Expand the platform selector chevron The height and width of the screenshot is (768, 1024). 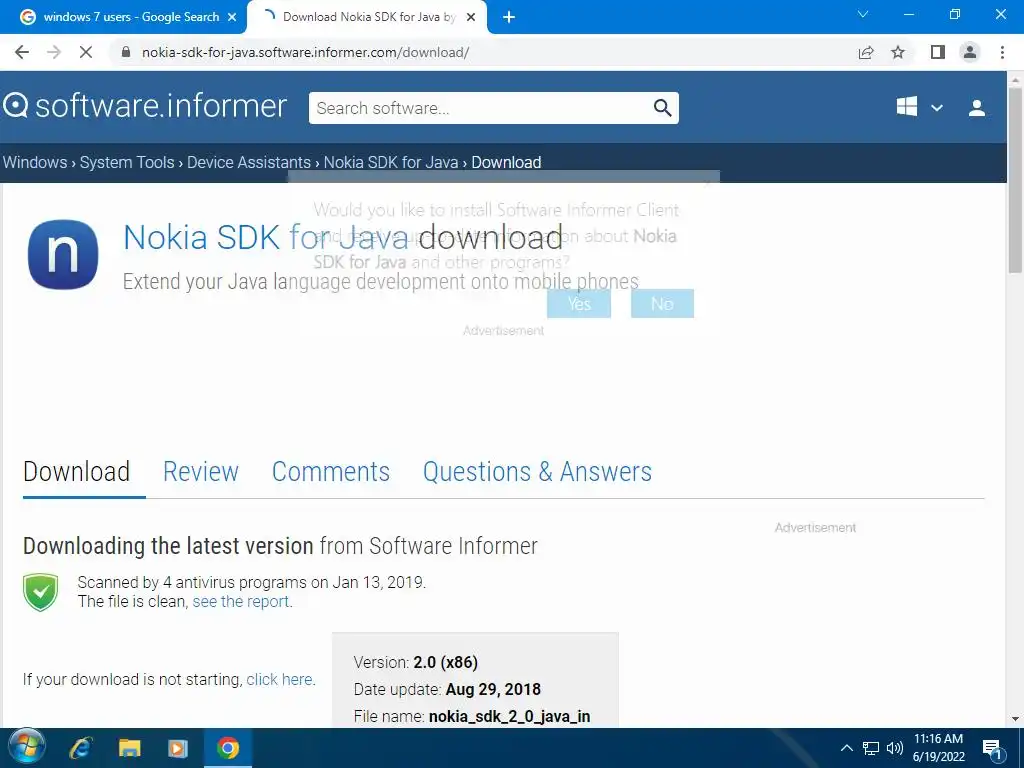coord(936,108)
